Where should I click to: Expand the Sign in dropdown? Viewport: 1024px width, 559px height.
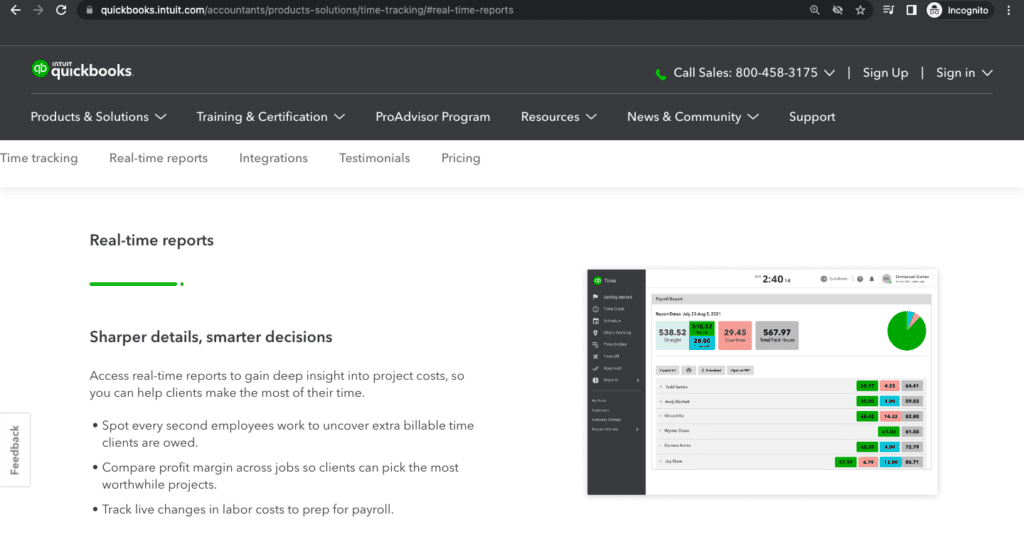[x=964, y=73]
